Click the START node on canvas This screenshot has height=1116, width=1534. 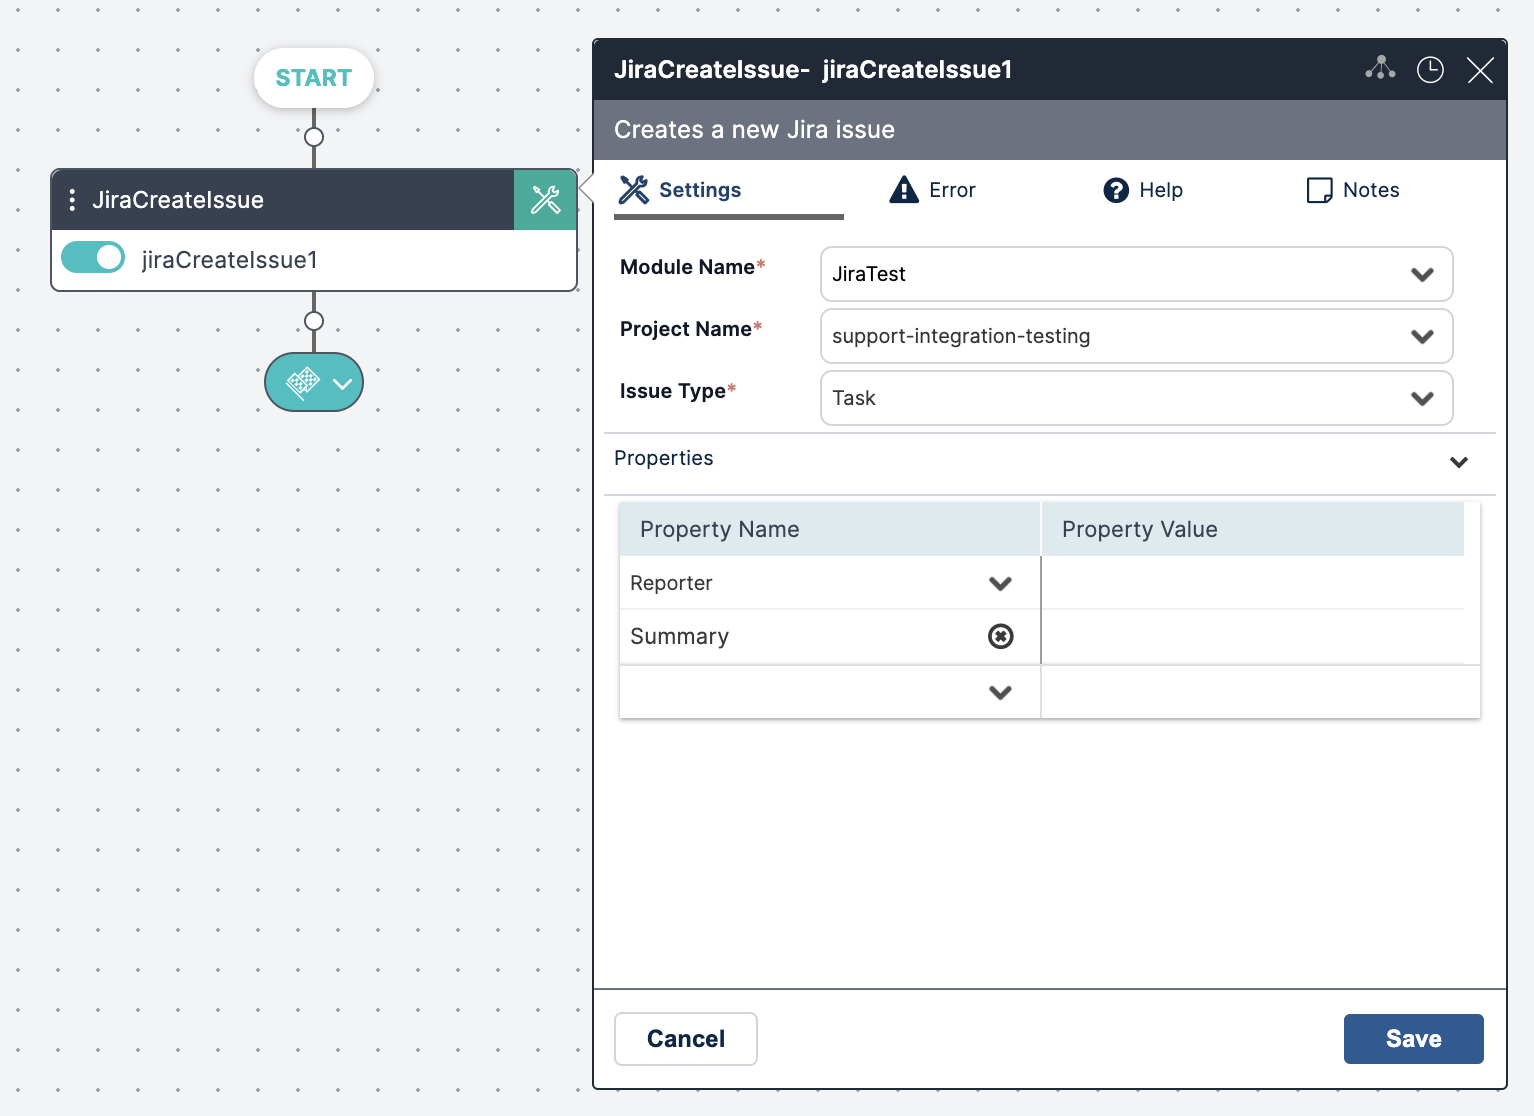(313, 78)
